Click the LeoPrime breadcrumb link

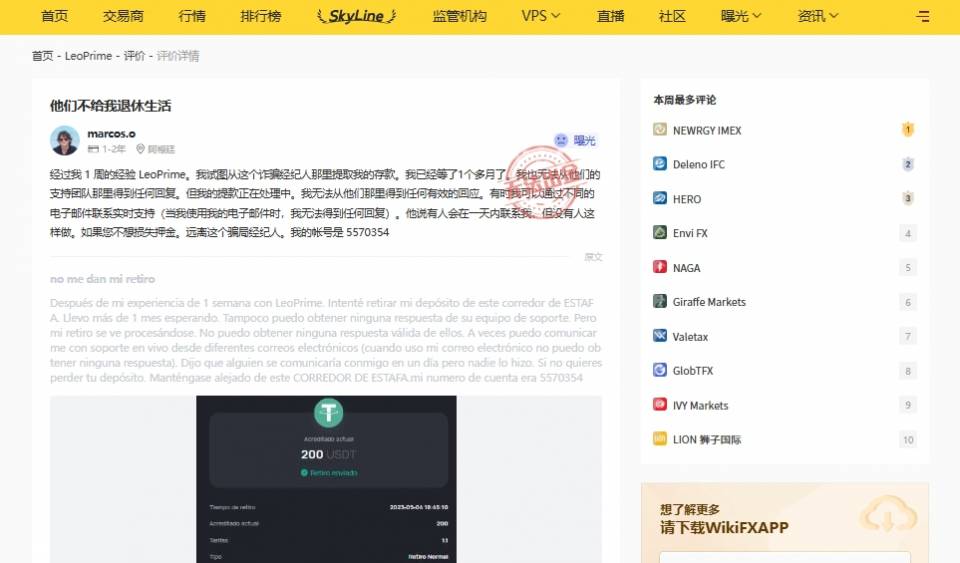pyautogui.click(x=88, y=56)
